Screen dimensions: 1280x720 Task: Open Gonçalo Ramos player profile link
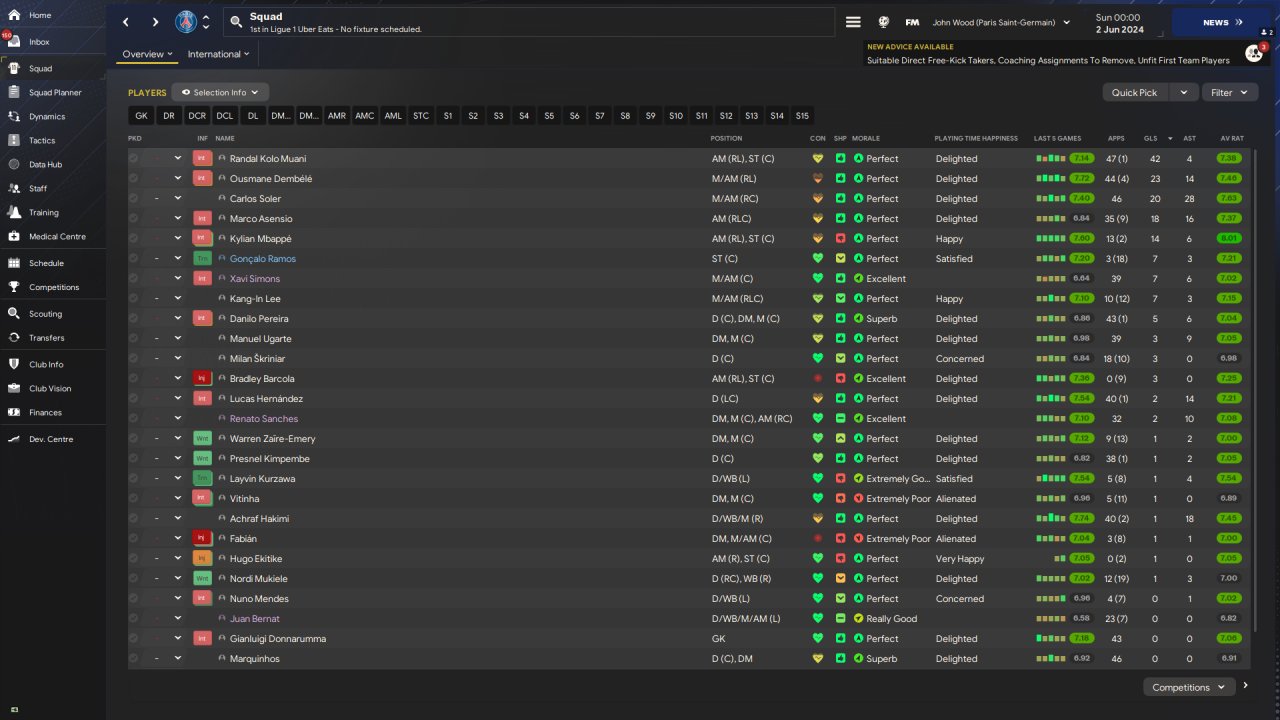(x=263, y=258)
